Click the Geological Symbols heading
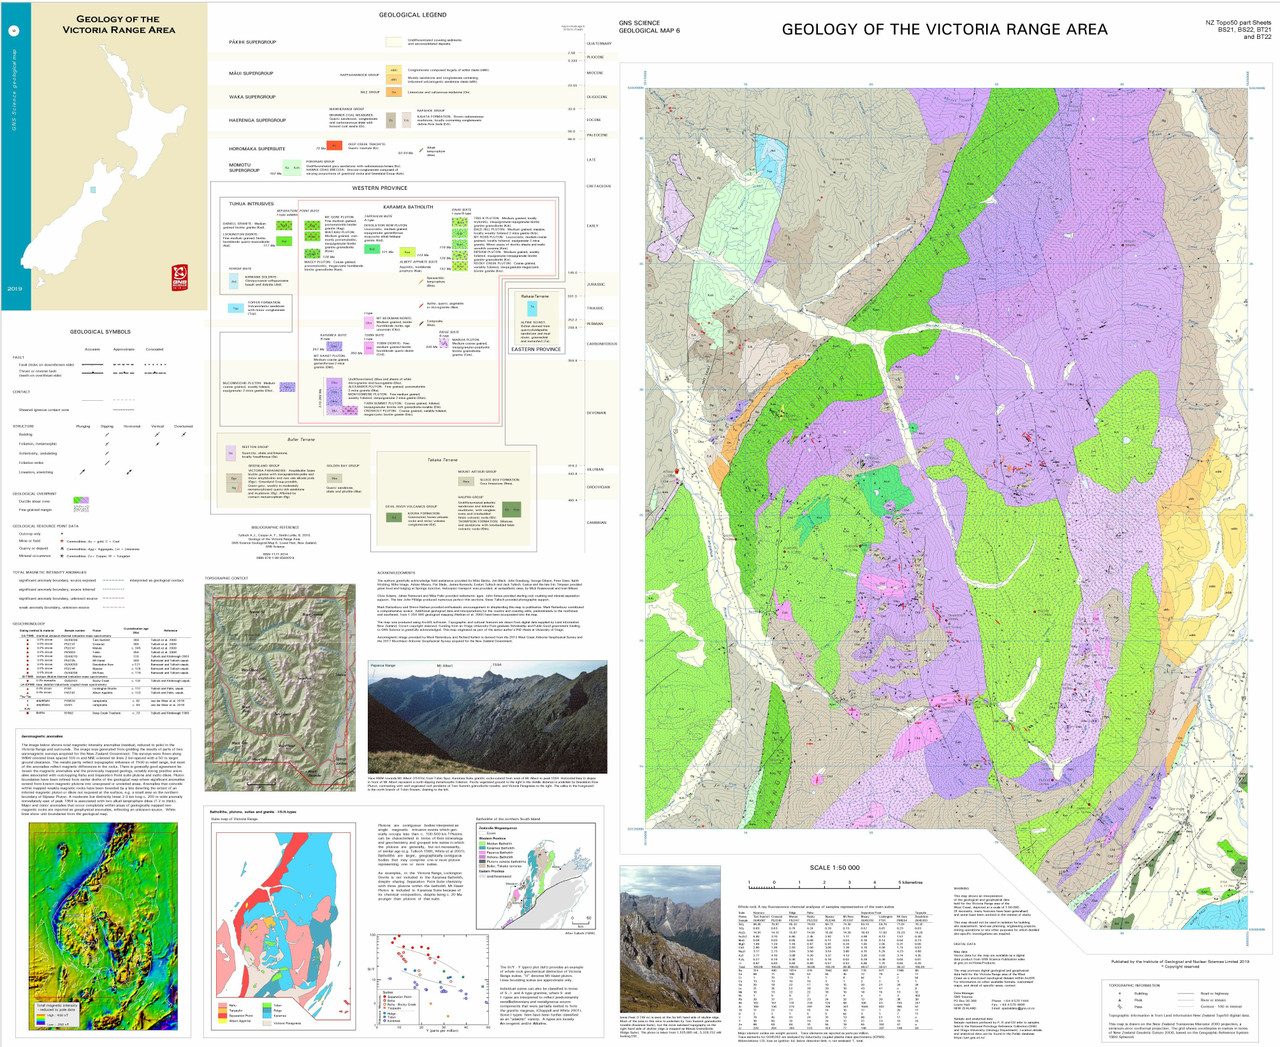Image resolution: width=1280 pixels, height=1047 pixels. [100, 332]
